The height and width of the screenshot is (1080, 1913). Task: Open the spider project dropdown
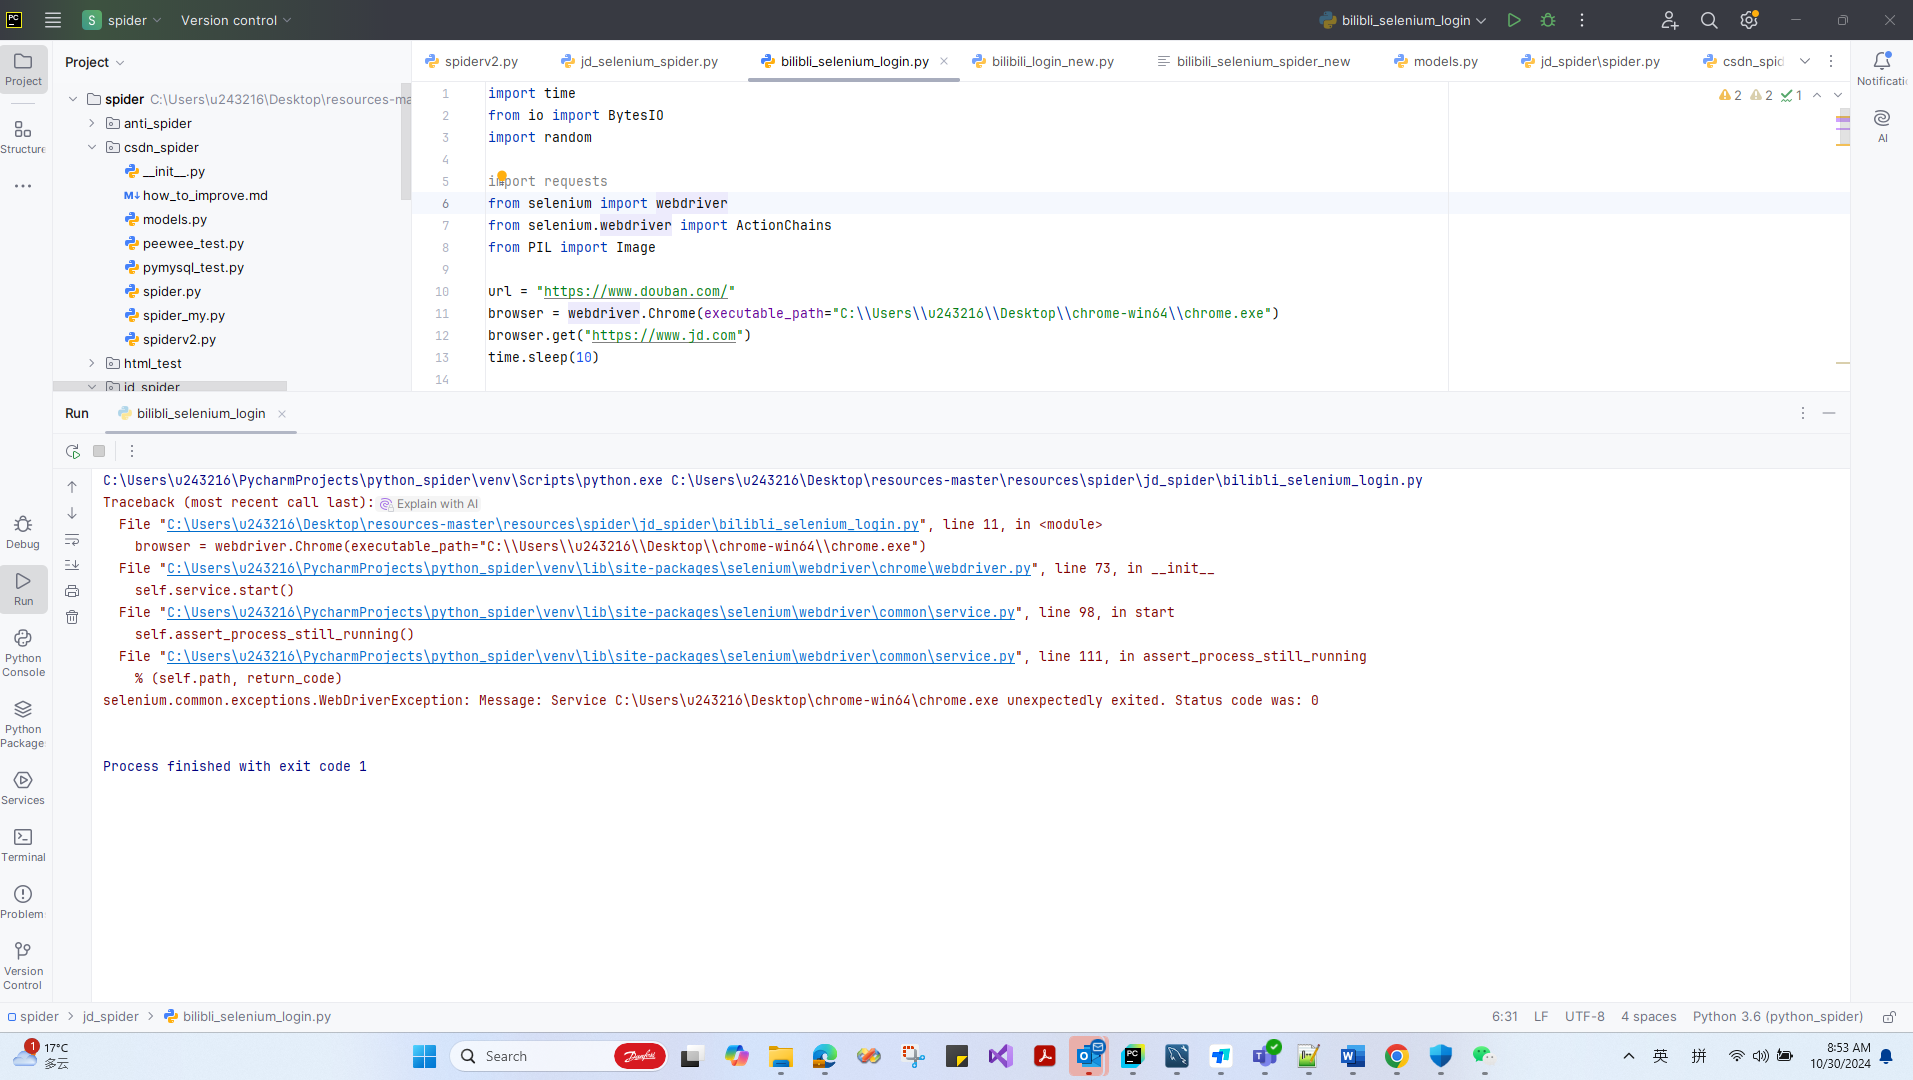(121, 20)
